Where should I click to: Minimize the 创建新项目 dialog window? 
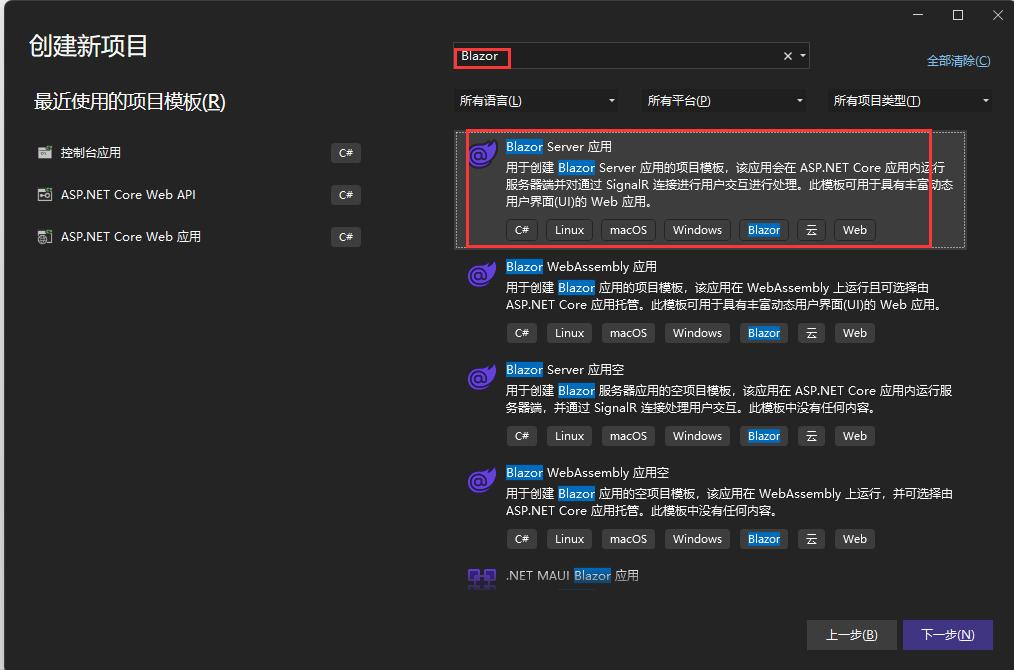pos(918,15)
